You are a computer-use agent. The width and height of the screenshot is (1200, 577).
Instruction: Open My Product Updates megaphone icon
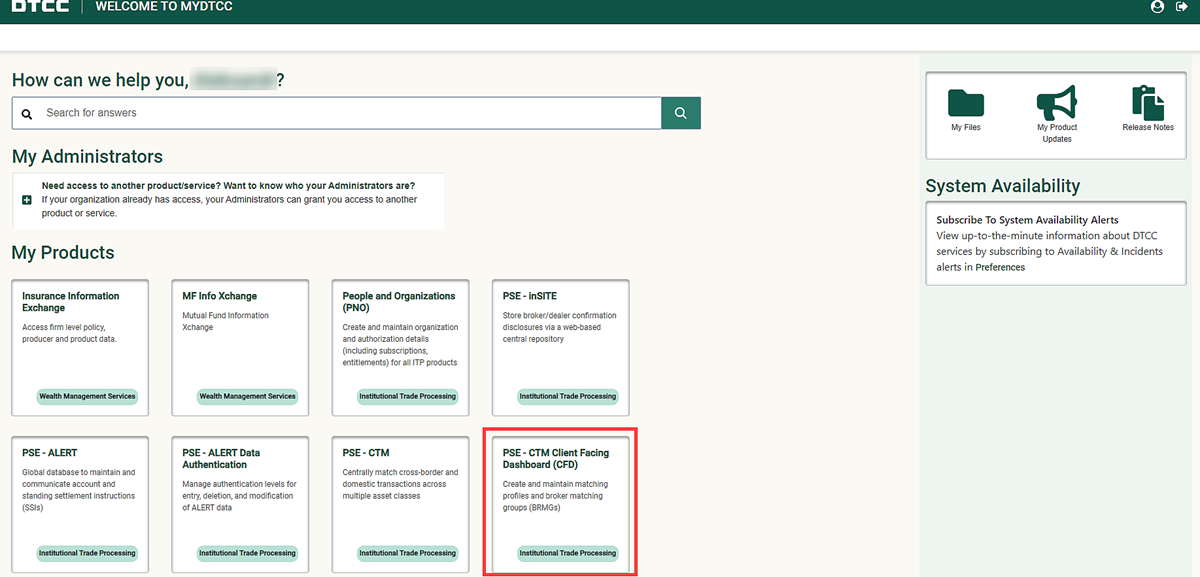coord(1057,102)
